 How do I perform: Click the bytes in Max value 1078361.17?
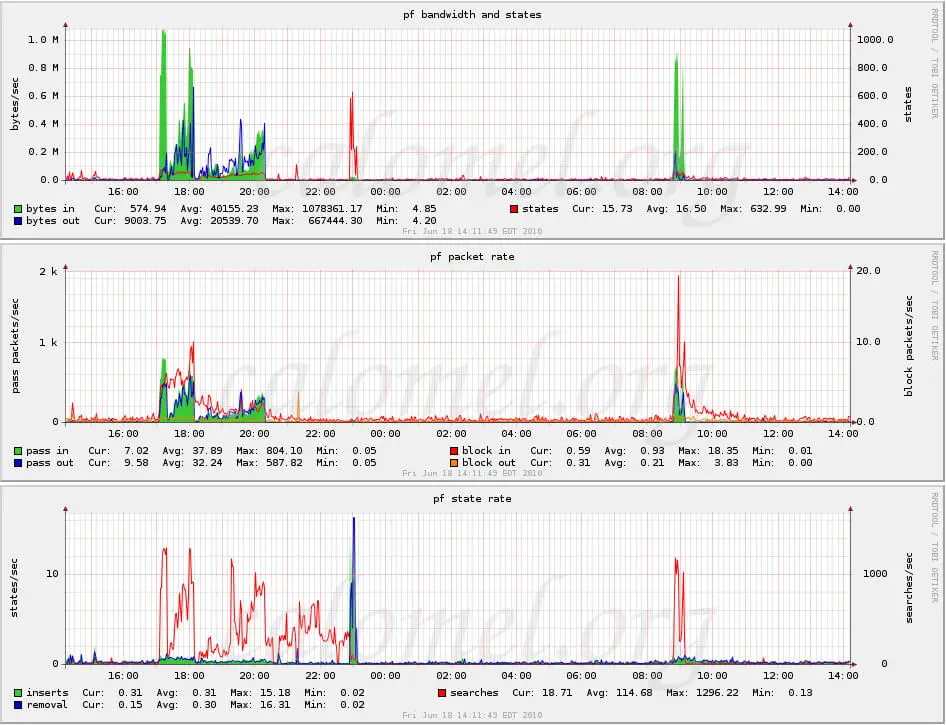(x=332, y=209)
